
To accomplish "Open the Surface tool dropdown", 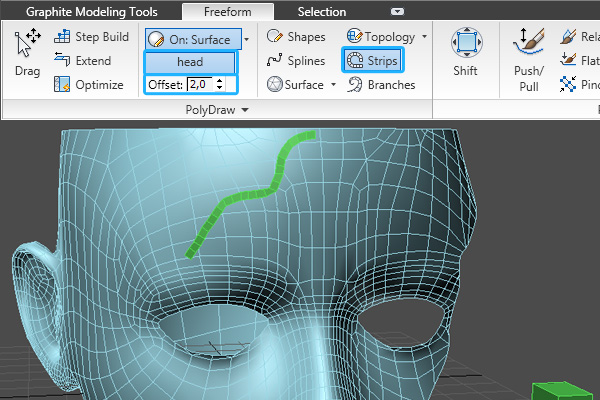I will pos(333,85).
